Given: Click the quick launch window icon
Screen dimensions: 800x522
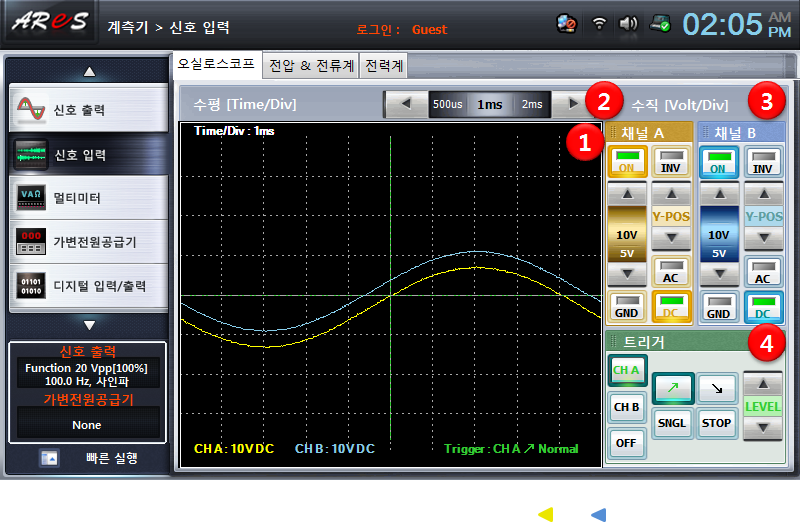Looking at the screenshot, I should click(49, 458).
